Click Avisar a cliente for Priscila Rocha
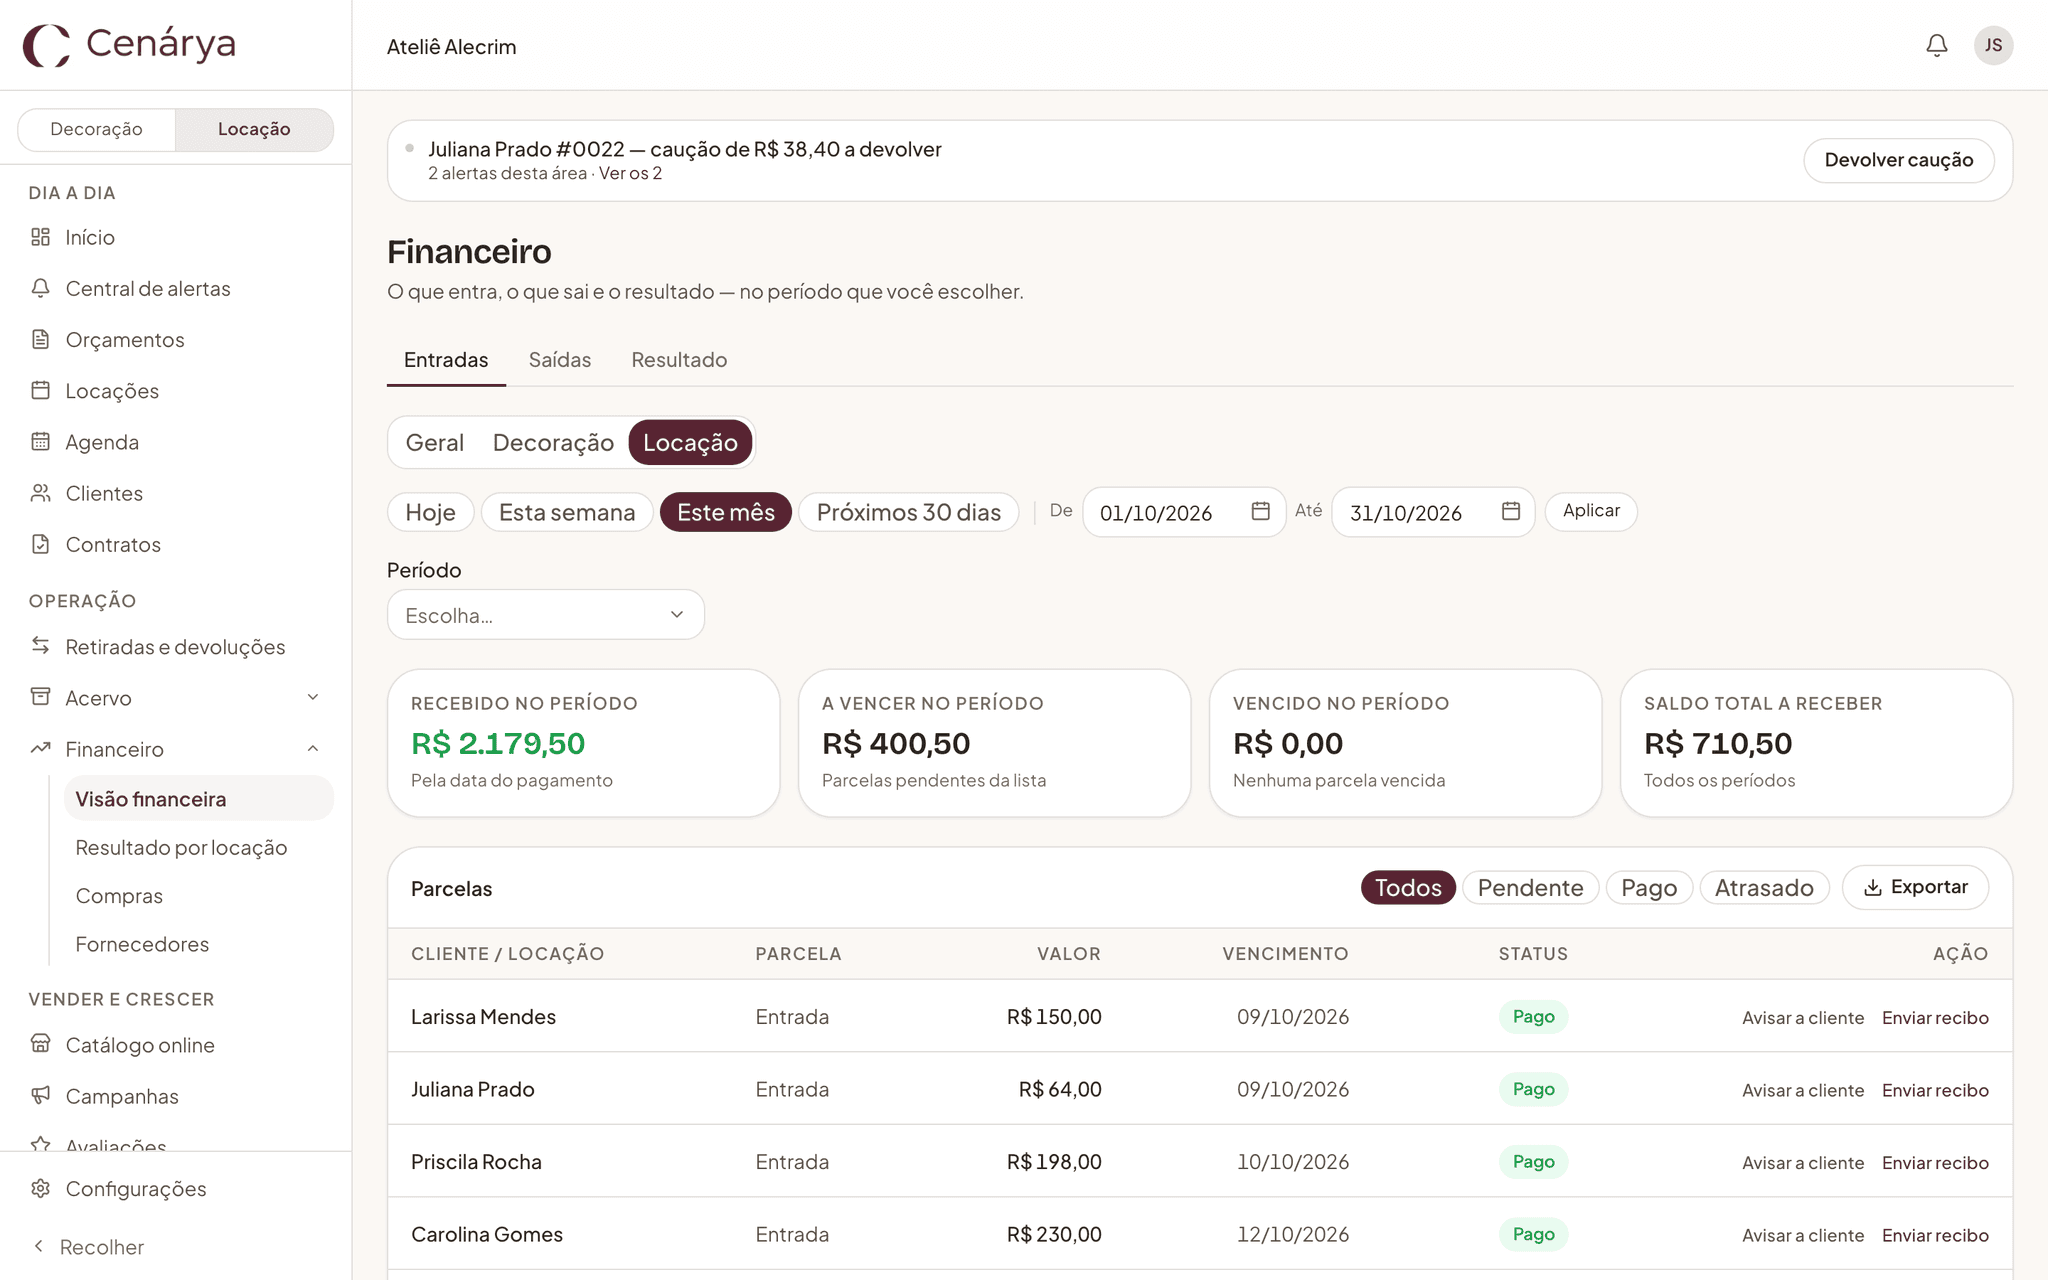 pyautogui.click(x=1803, y=1162)
